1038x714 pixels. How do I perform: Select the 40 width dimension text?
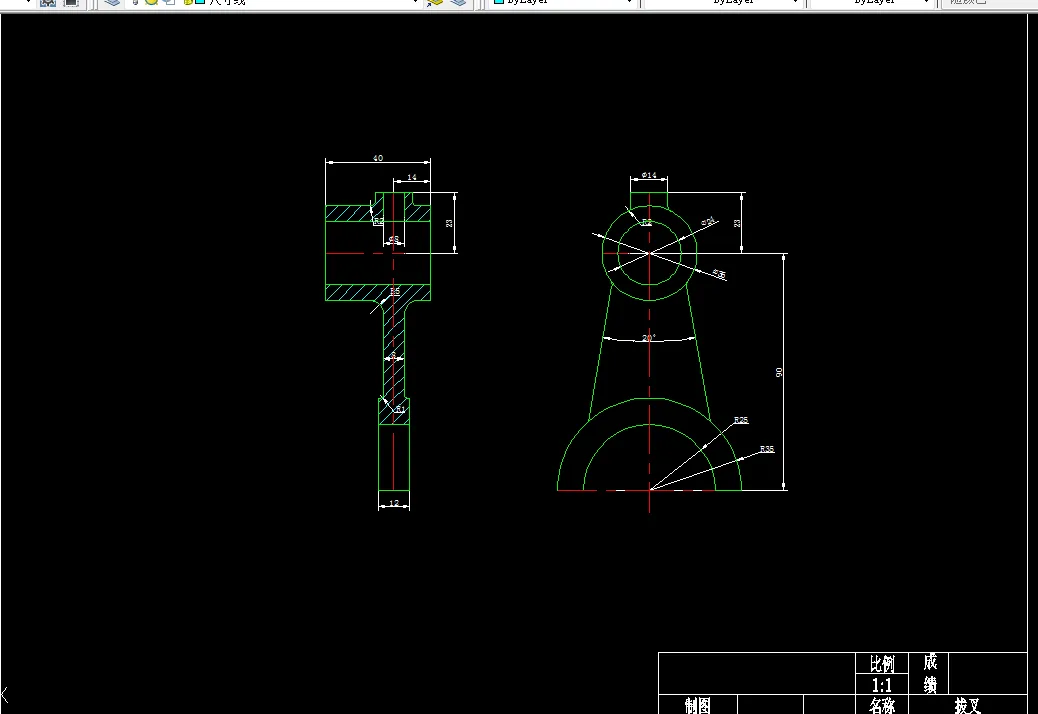(377, 158)
